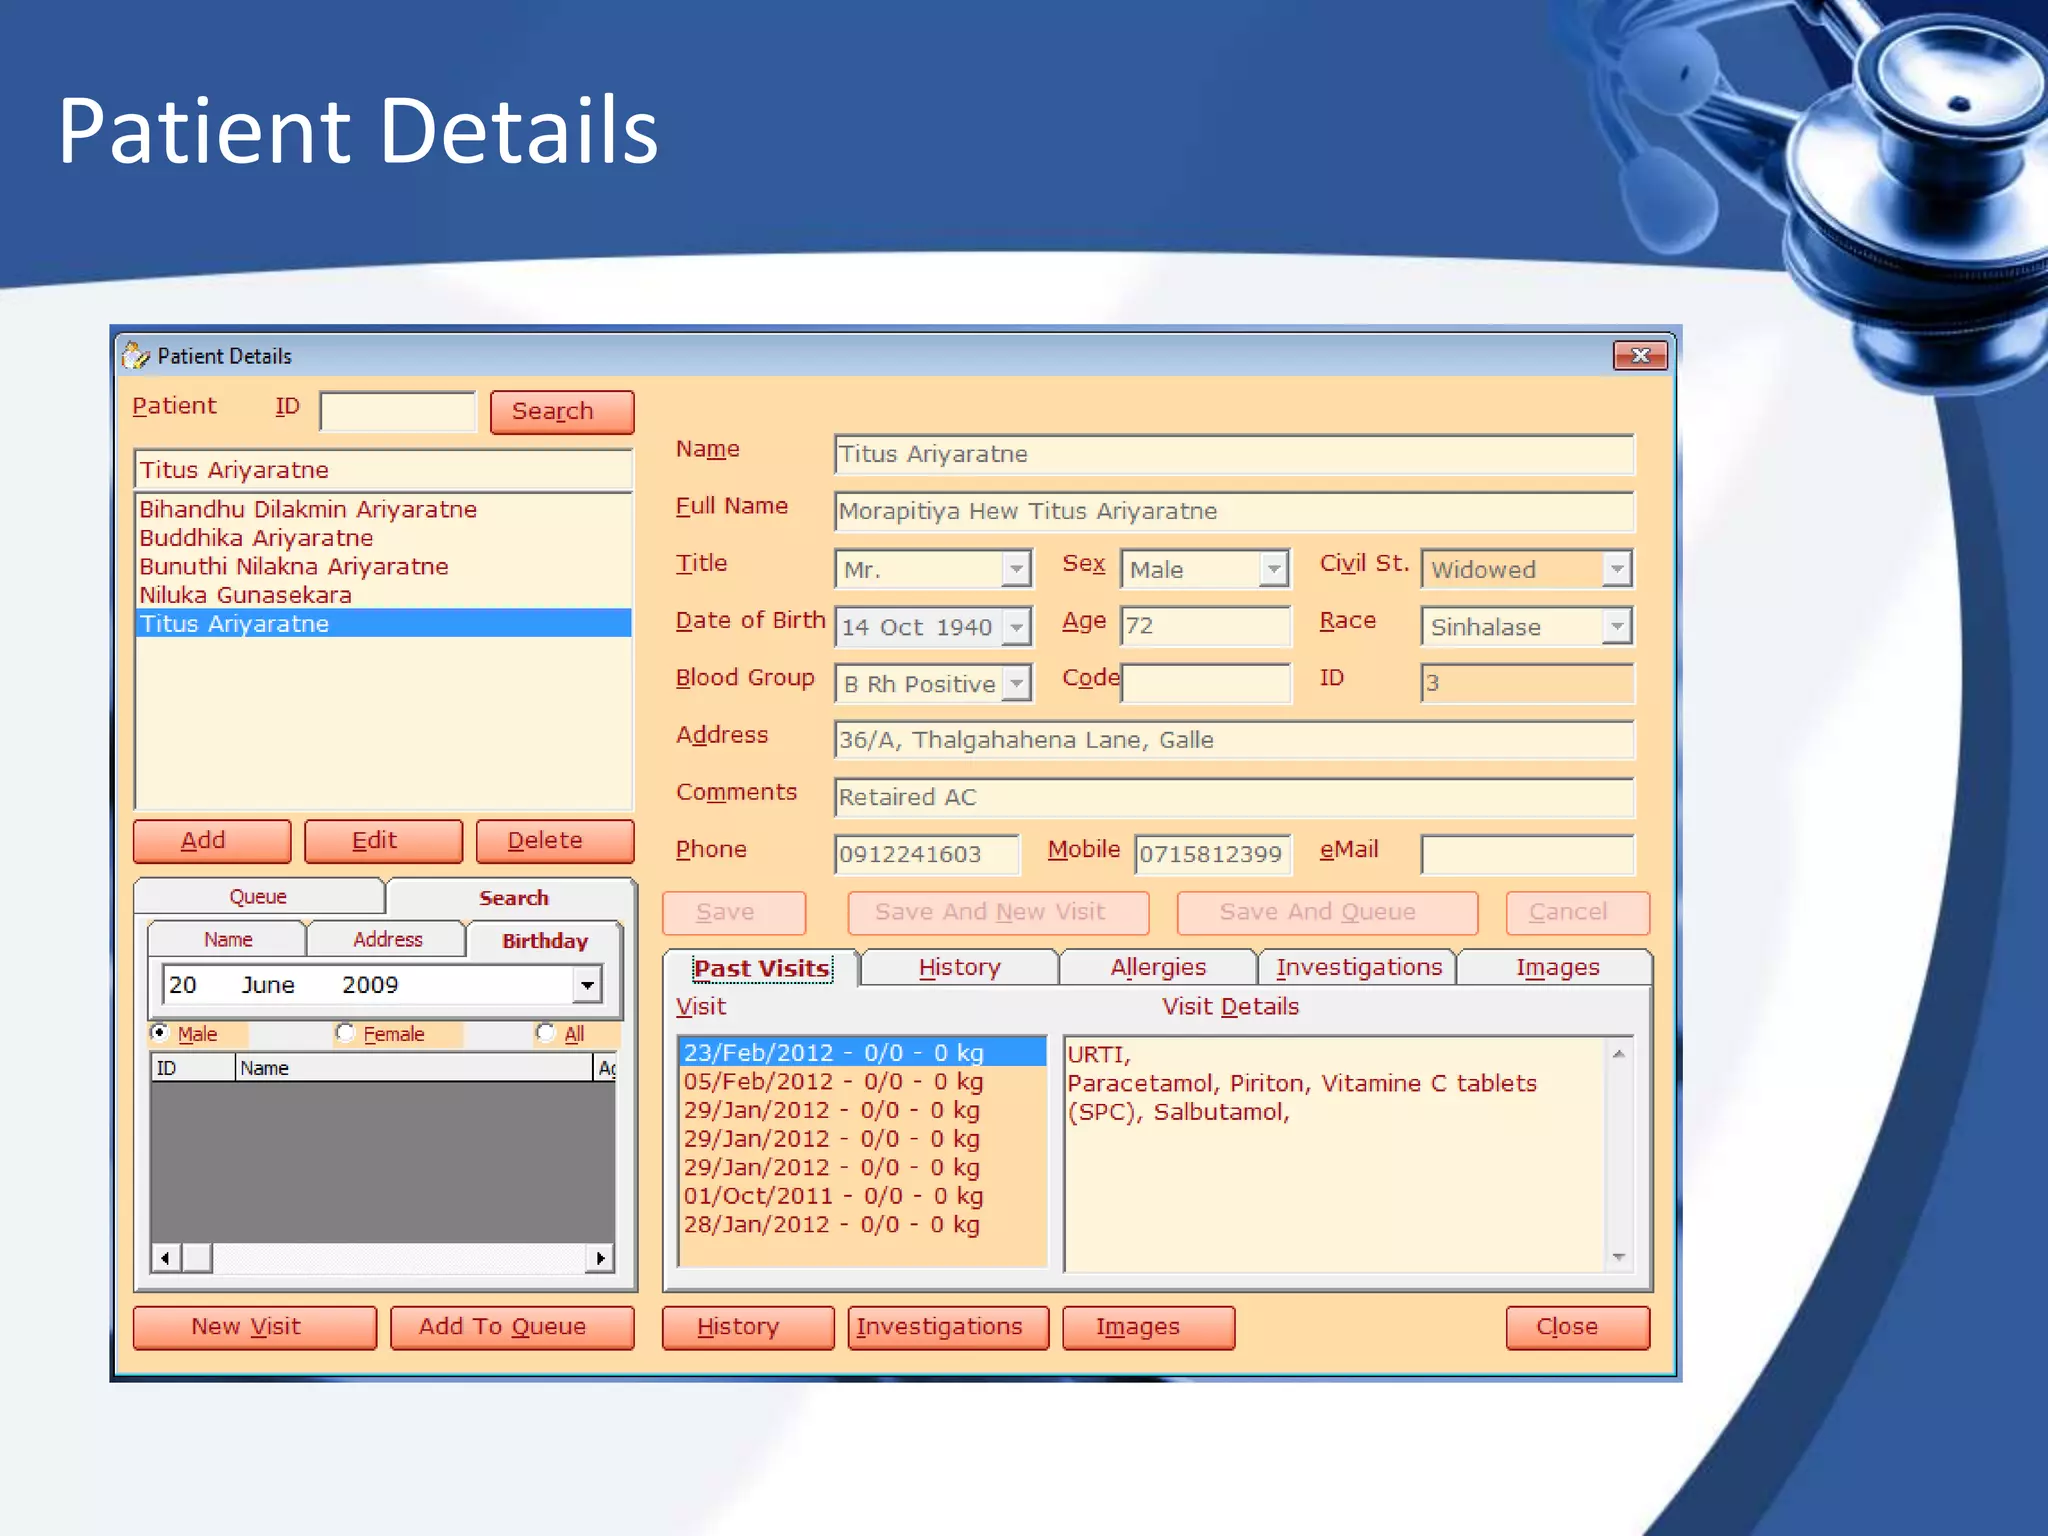Open the Civil St. dropdown showing Widowed

(1617, 569)
